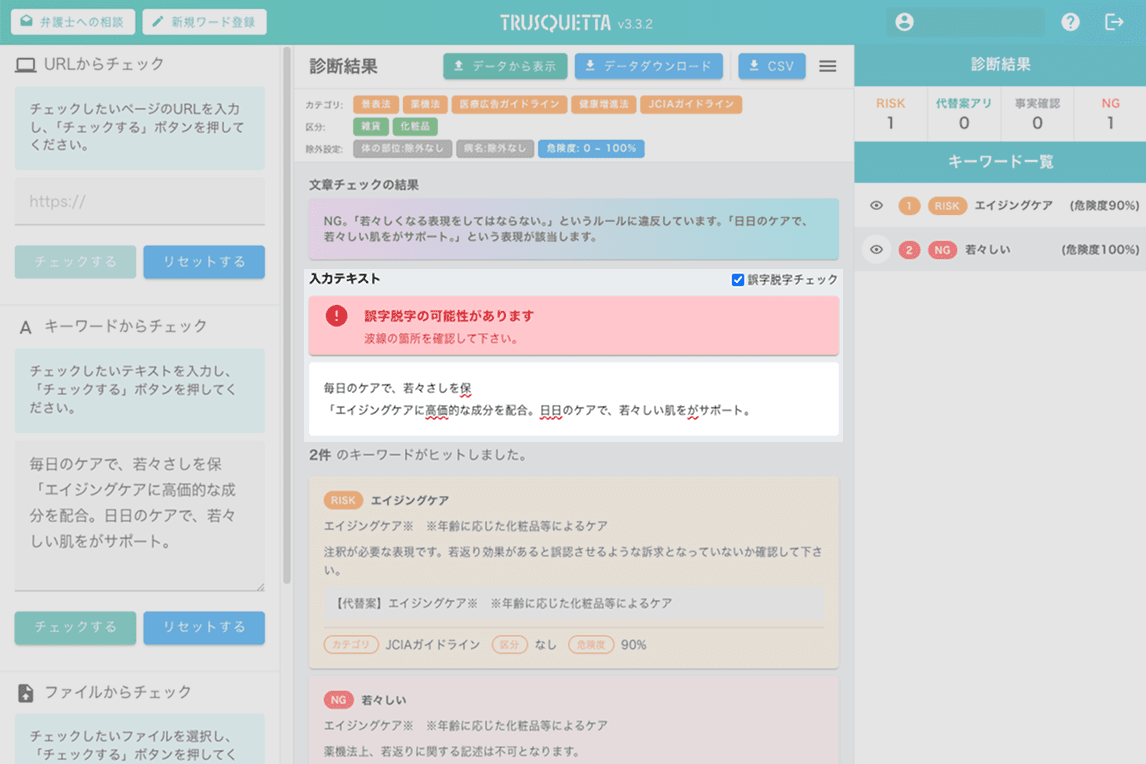Select the 景表法 category tag
This screenshot has height=764, width=1146.
(375, 104)
